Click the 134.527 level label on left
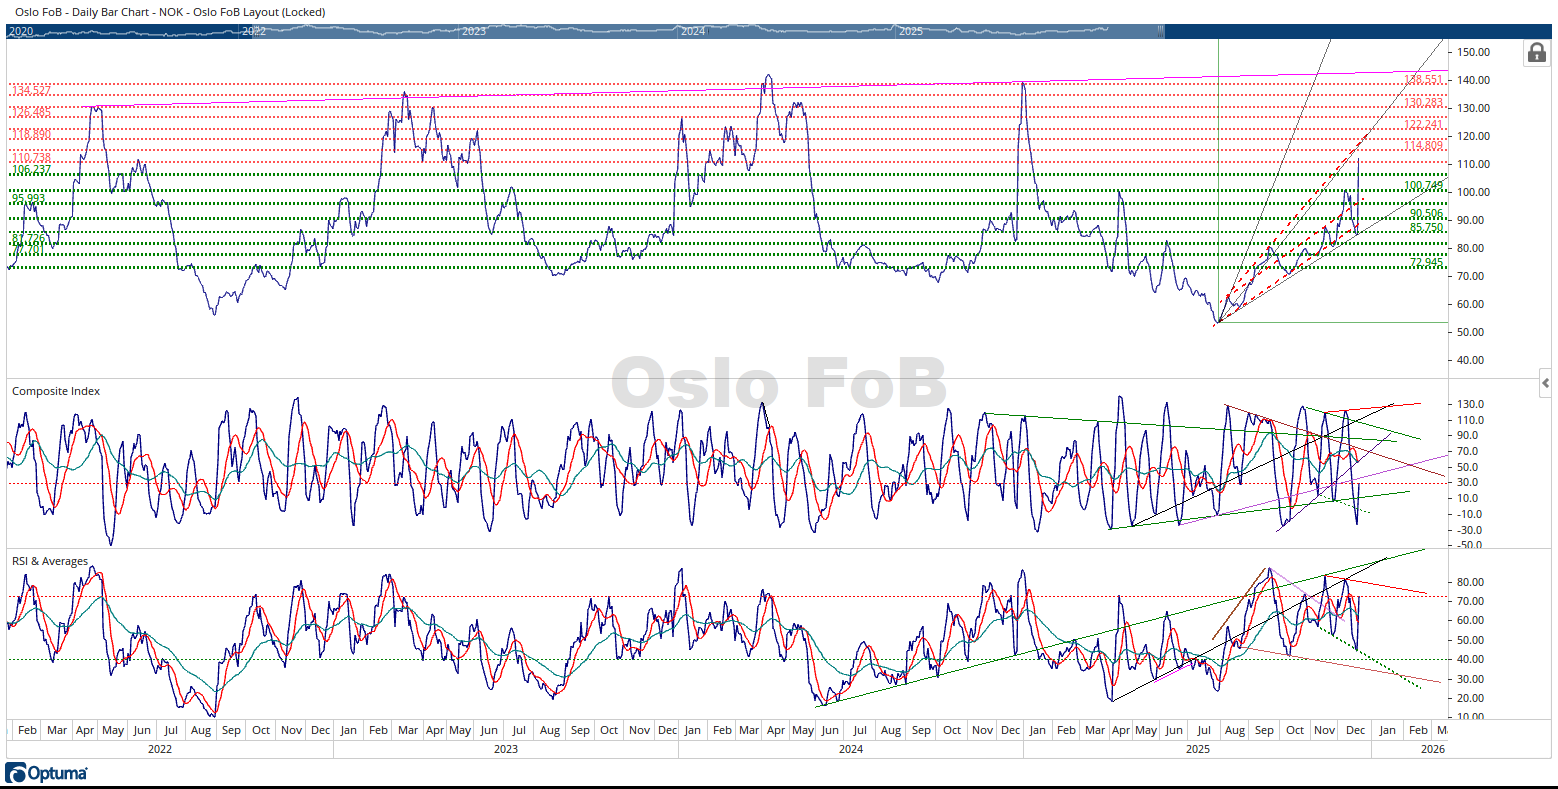1558x789 pixels. [31, 91]
